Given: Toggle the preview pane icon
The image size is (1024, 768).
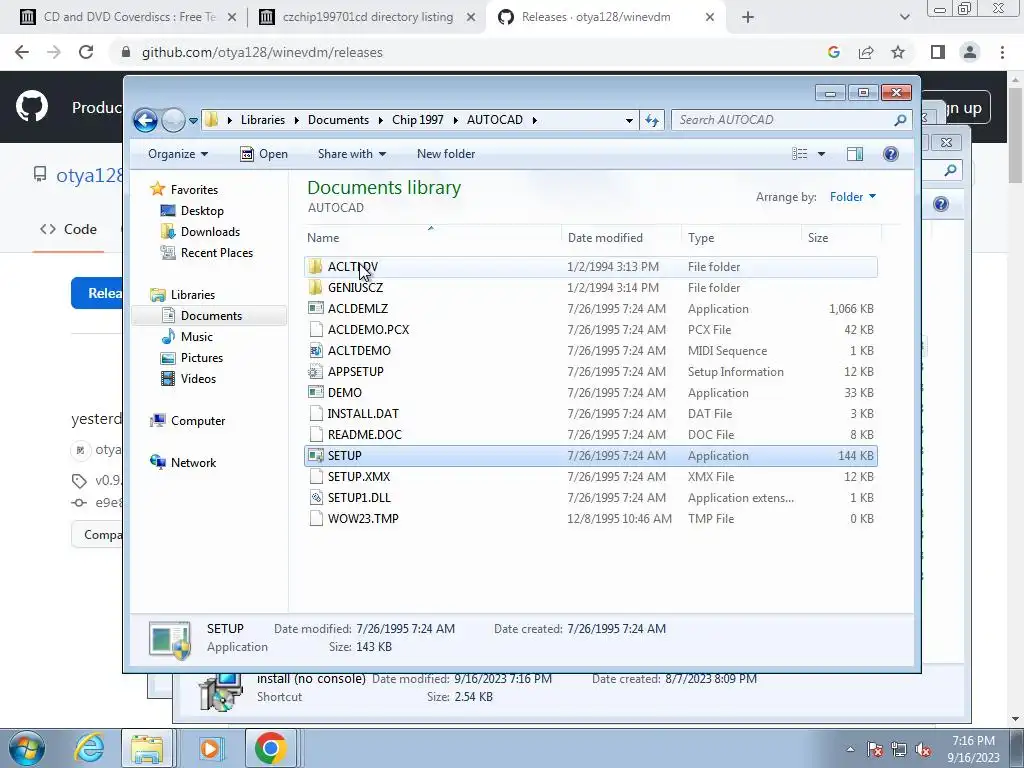Looking at the screenshot, I should pyautogui.click(x=855, y=154).
